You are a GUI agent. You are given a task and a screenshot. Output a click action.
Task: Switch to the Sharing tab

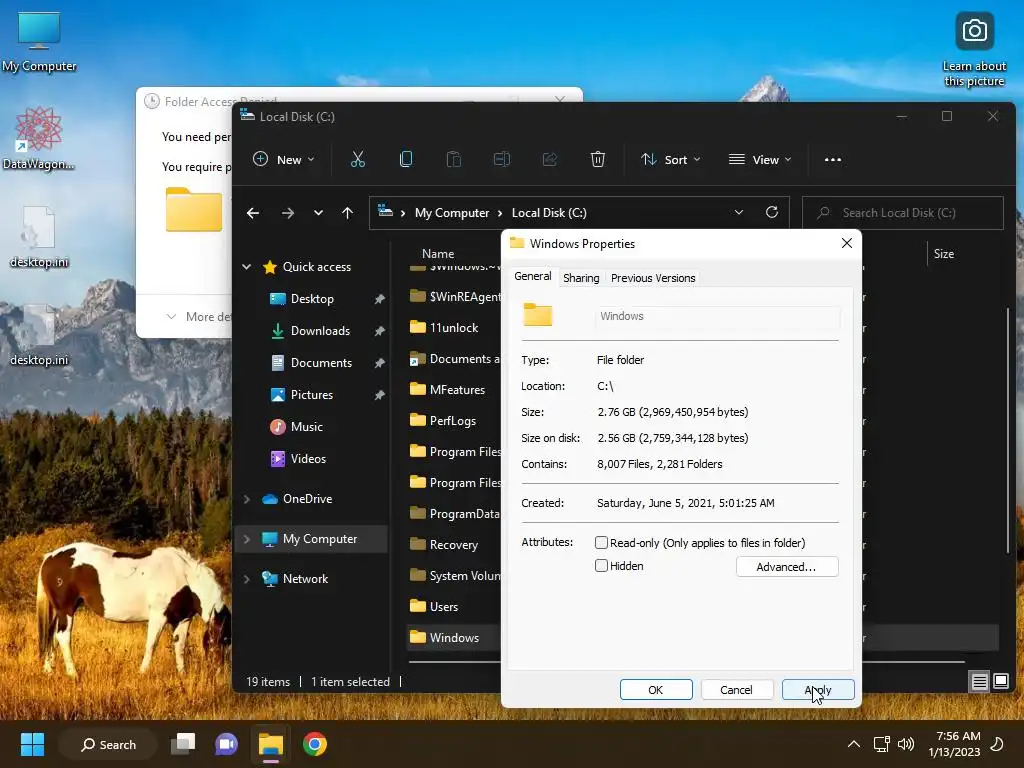coord(581,278)
